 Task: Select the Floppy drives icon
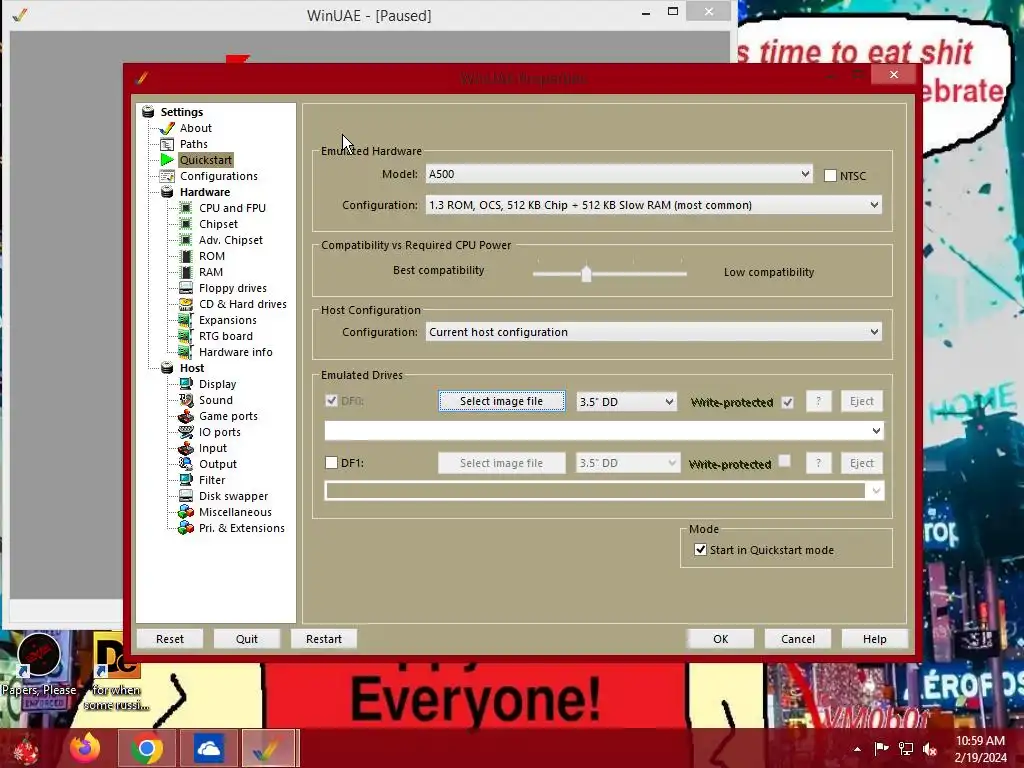(186, 288)
